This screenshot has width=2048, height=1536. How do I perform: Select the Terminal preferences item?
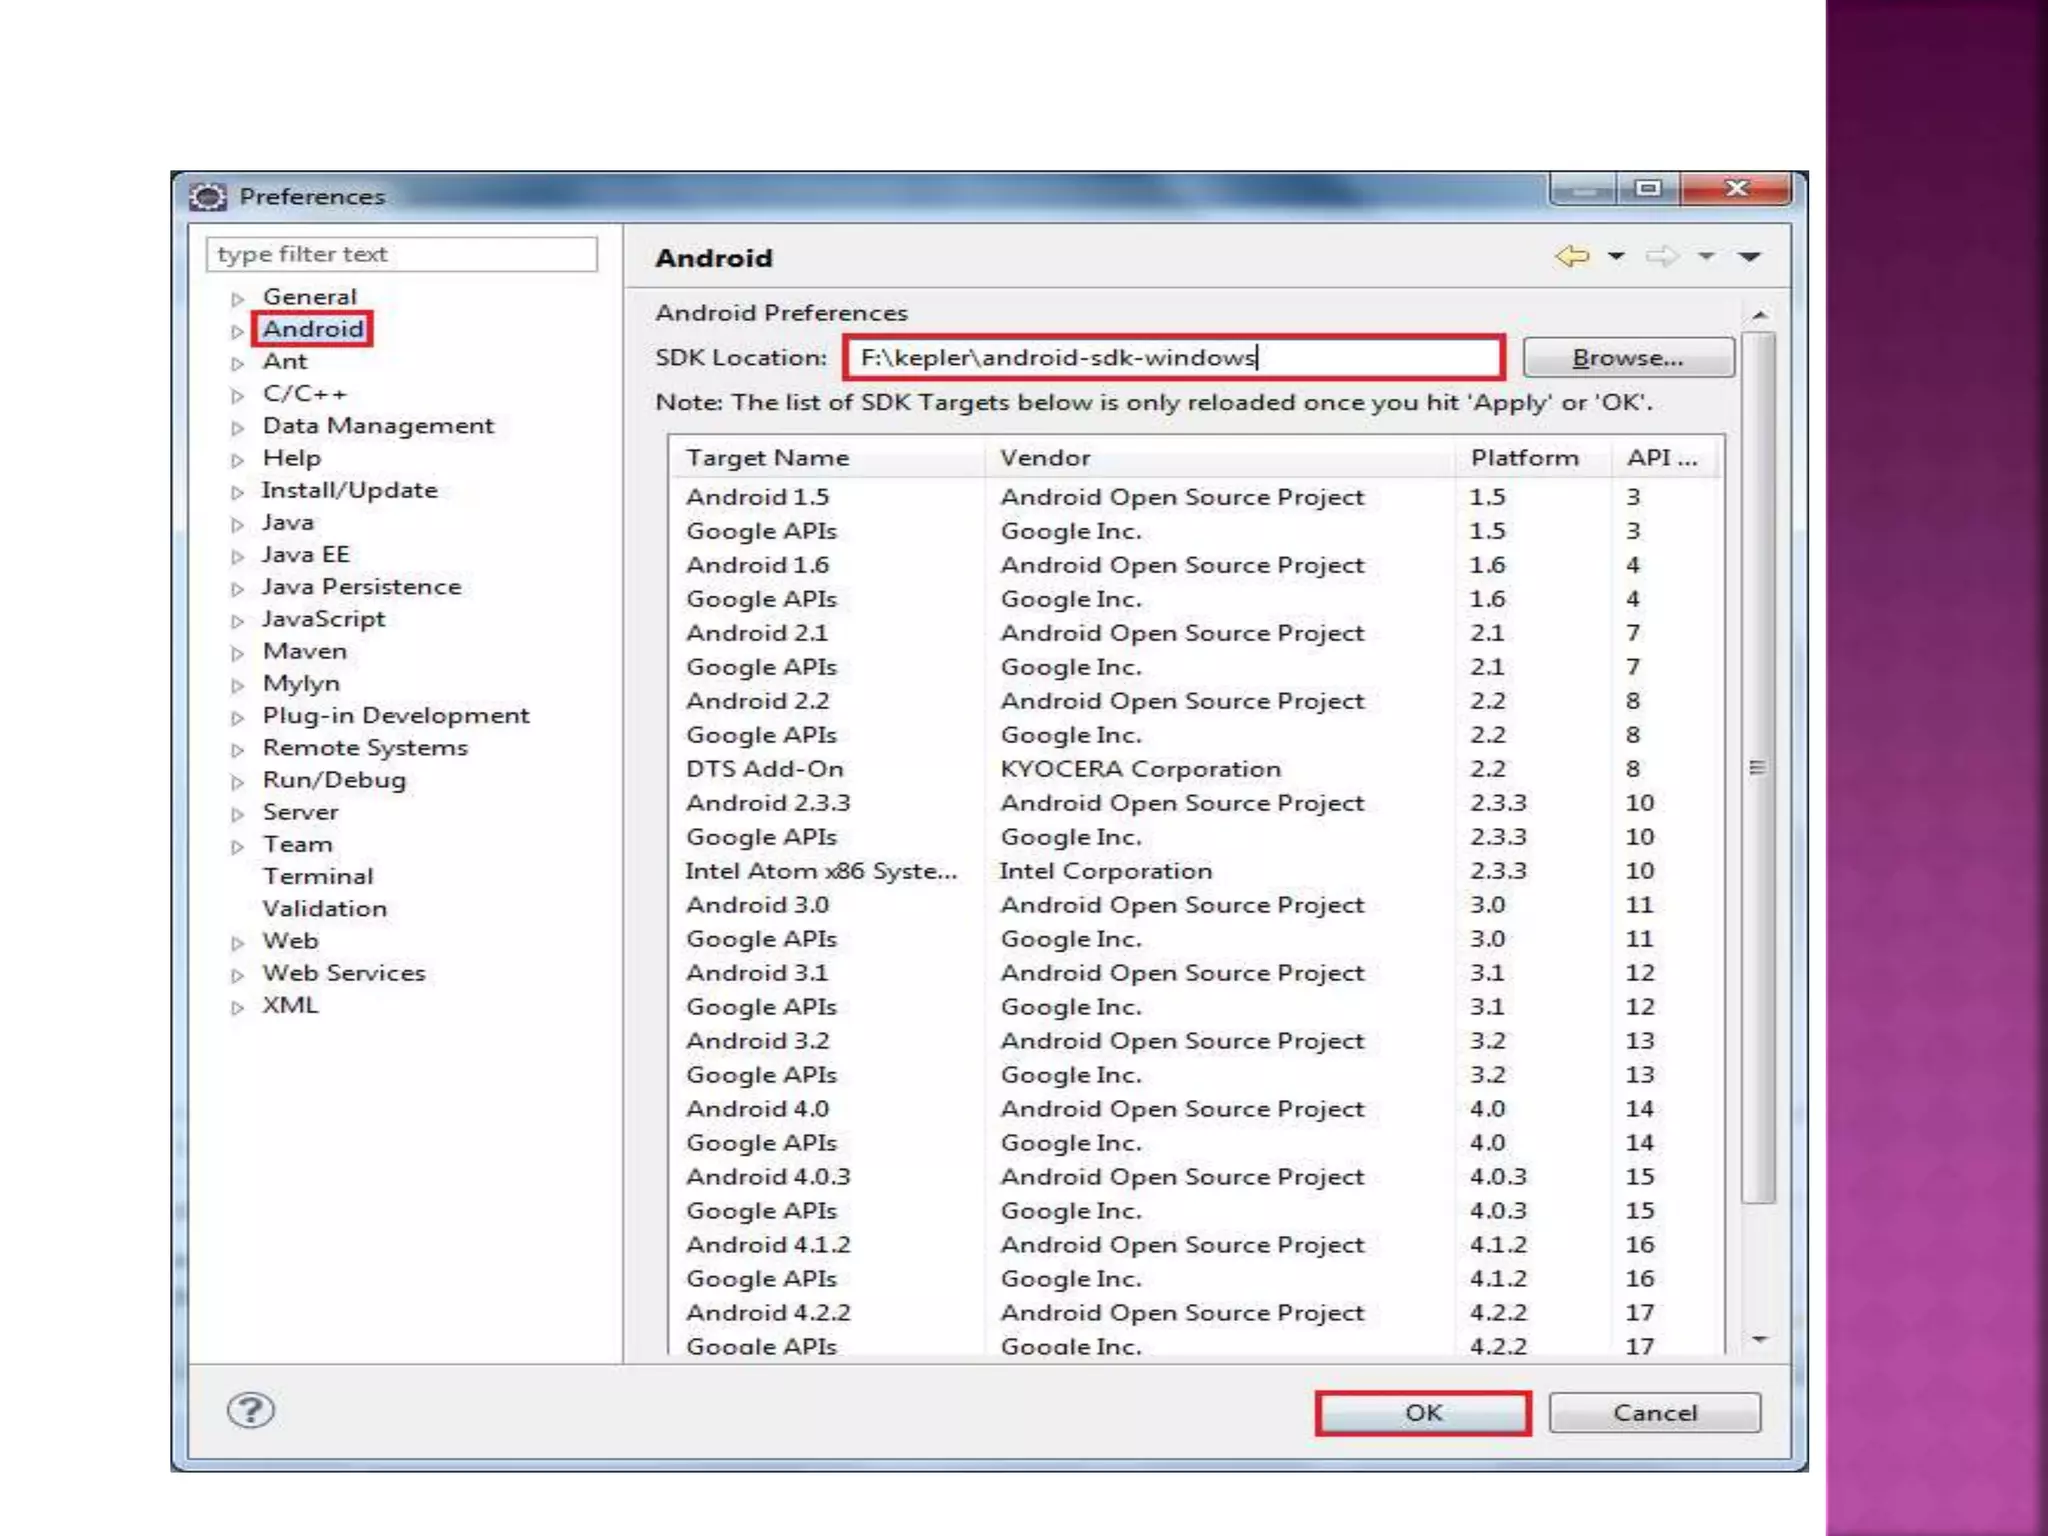pos(317,876)
